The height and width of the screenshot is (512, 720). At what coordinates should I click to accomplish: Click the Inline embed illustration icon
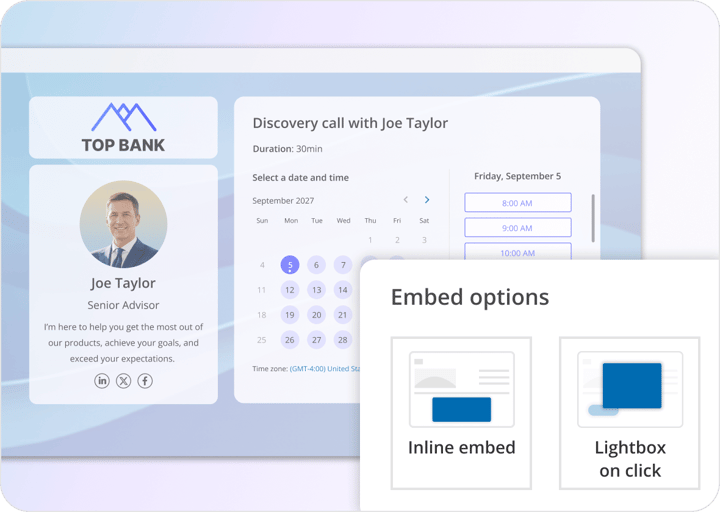point(461,387)
